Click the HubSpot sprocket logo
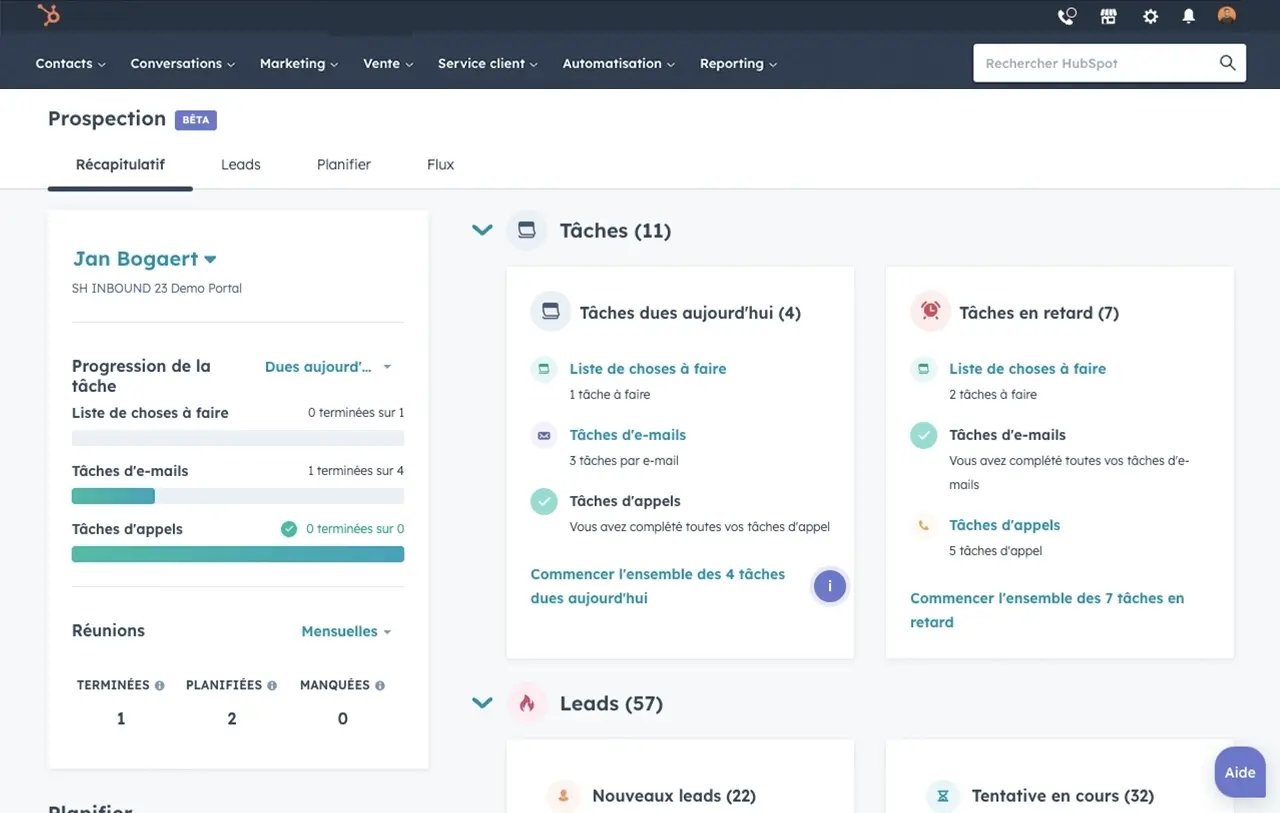 tap(49, 15)
